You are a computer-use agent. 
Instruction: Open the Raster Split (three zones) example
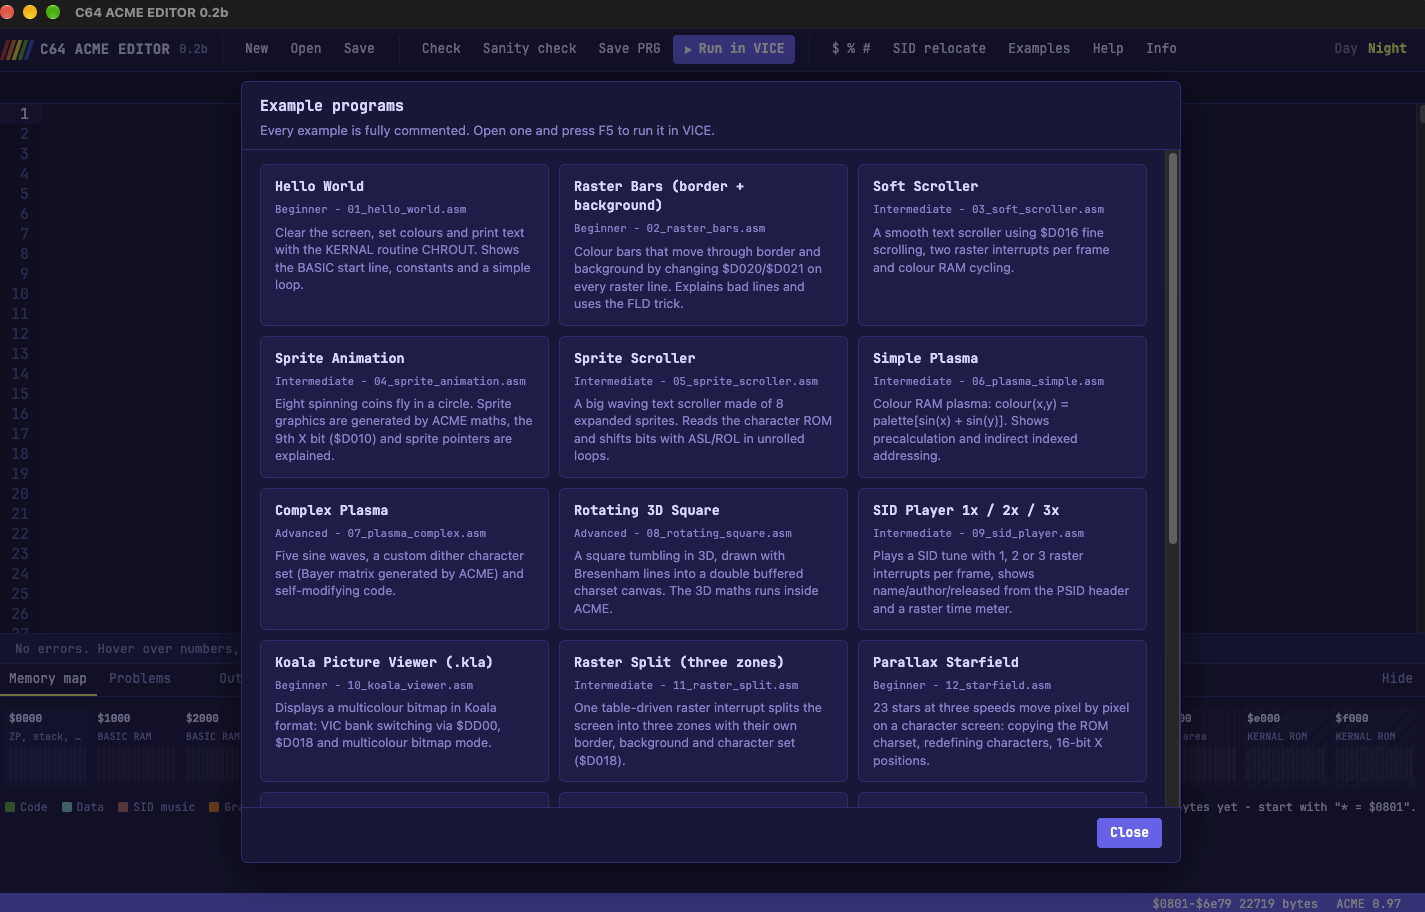[x=703, y=711]
